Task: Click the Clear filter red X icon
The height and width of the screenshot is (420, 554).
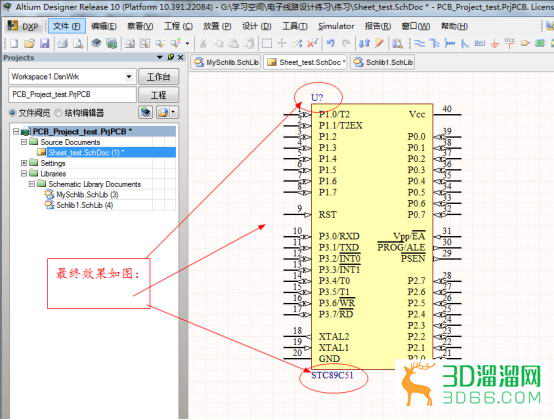Action: 312,43
